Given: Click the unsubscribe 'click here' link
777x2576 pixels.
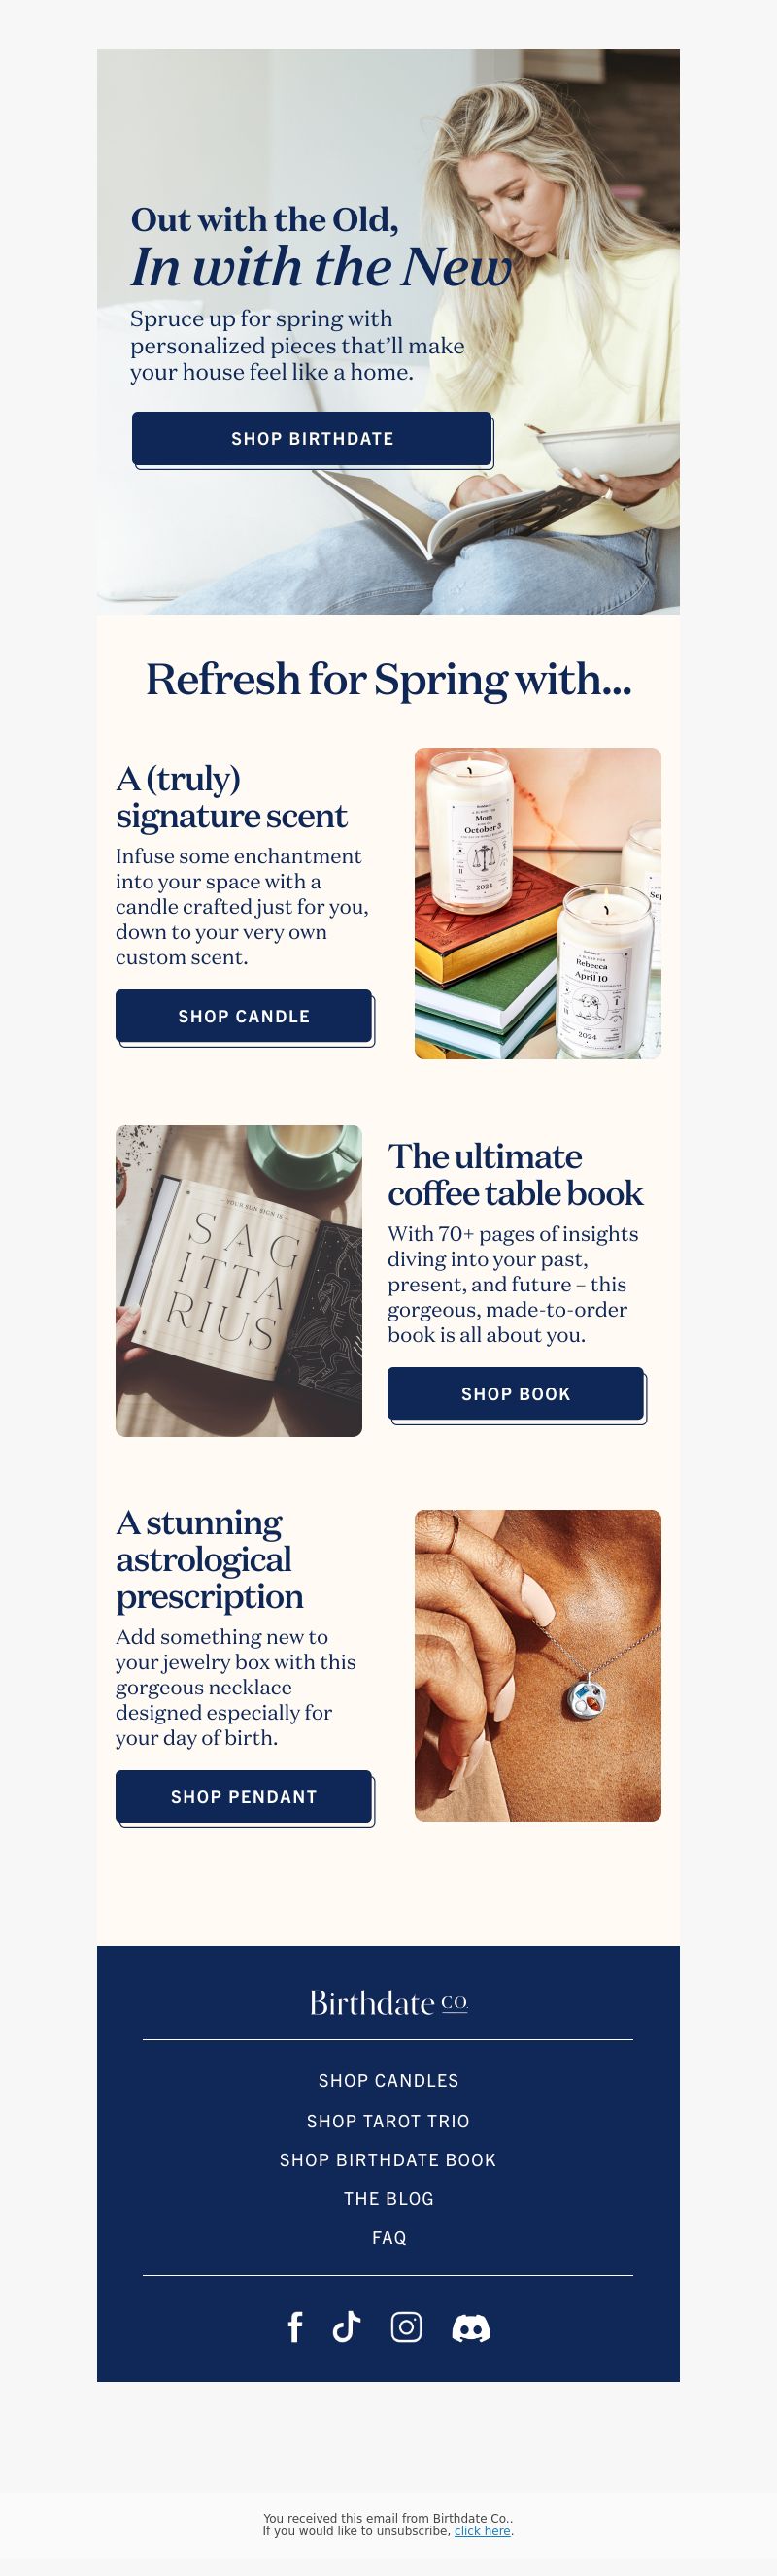Looking at the screenshot, I should pyautogui.click(x=482, y=2530).
